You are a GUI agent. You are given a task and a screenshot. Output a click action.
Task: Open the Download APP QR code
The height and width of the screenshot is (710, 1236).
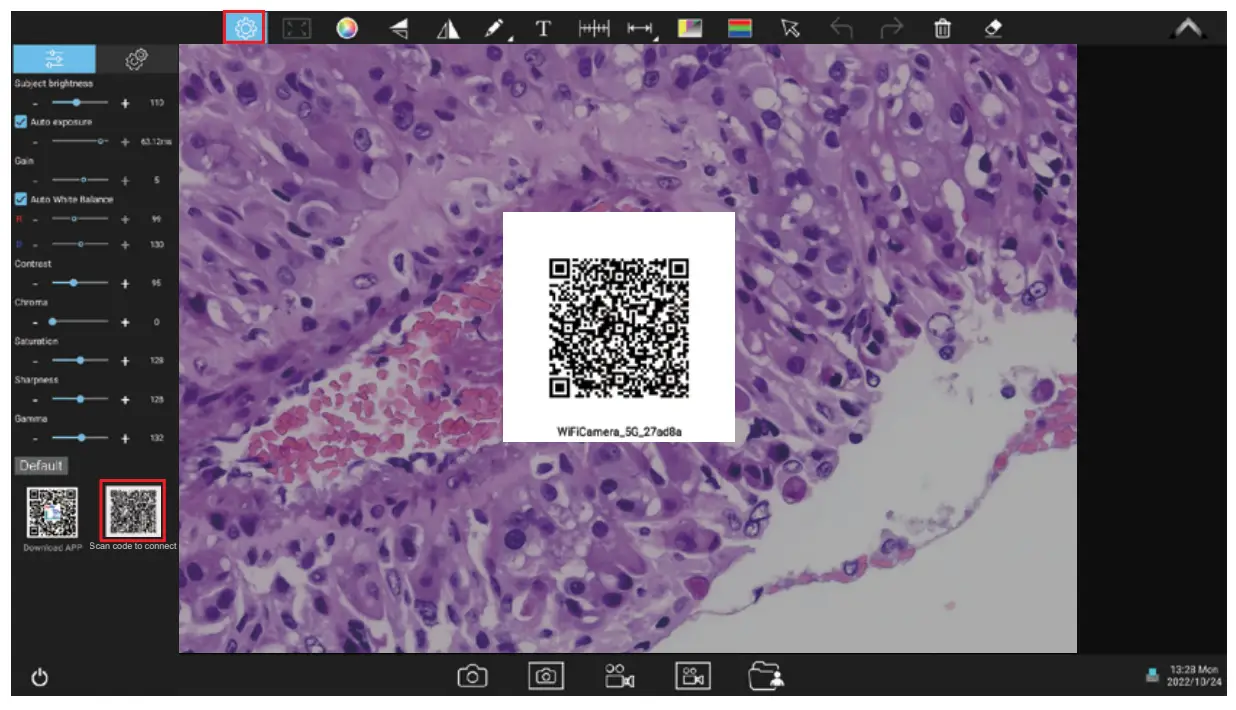52,512
